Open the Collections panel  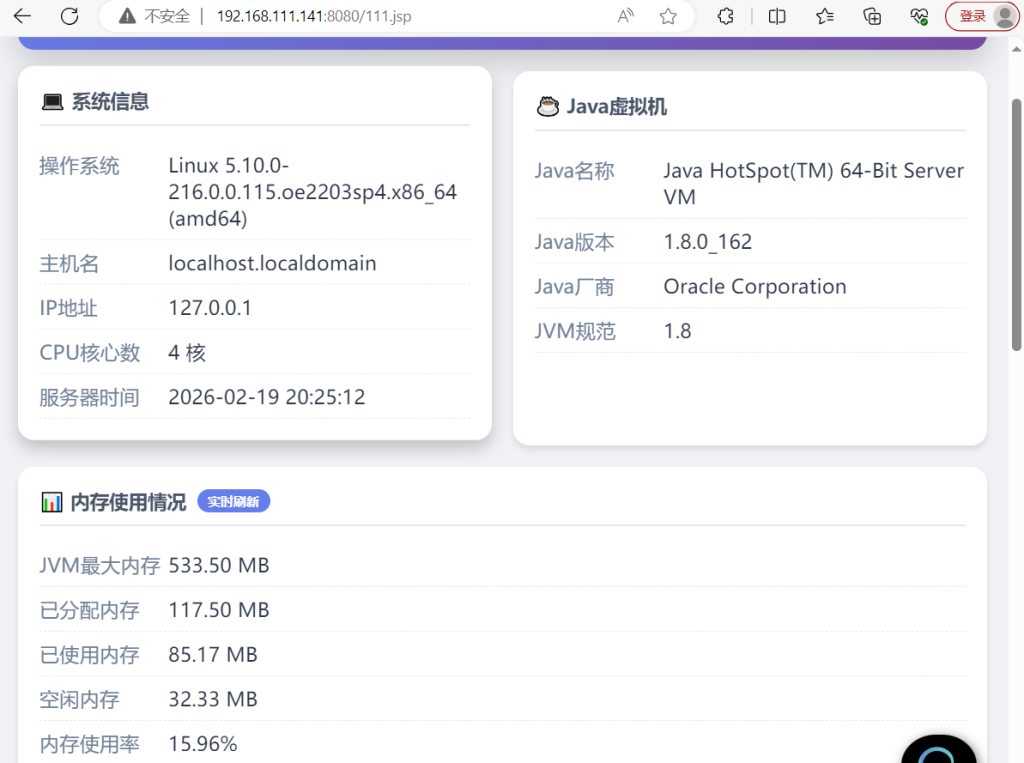872,16
